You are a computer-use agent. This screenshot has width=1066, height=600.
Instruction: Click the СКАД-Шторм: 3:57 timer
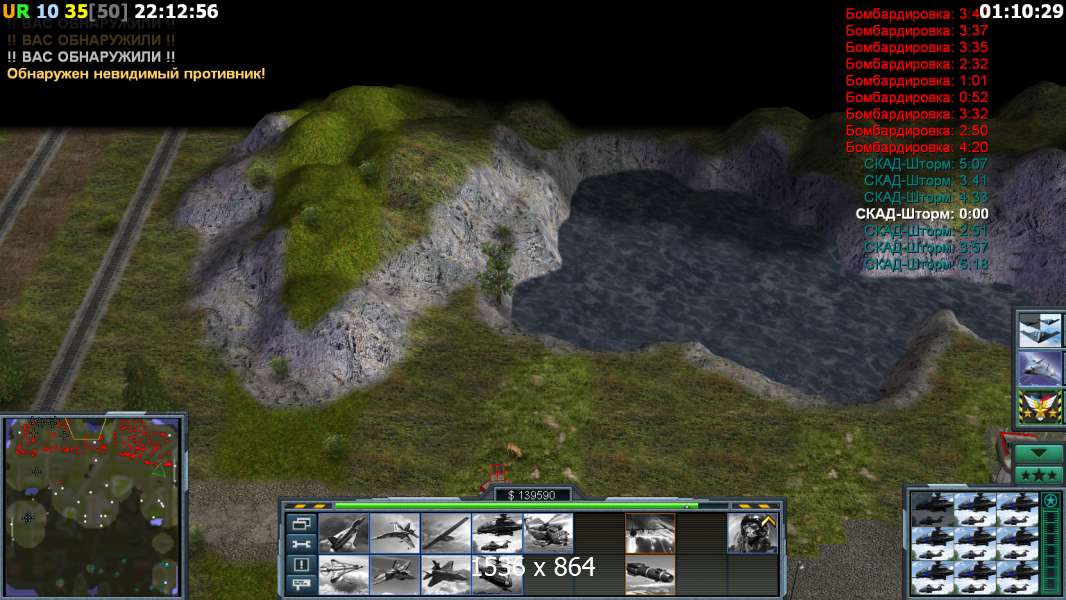tap(926, 247)
